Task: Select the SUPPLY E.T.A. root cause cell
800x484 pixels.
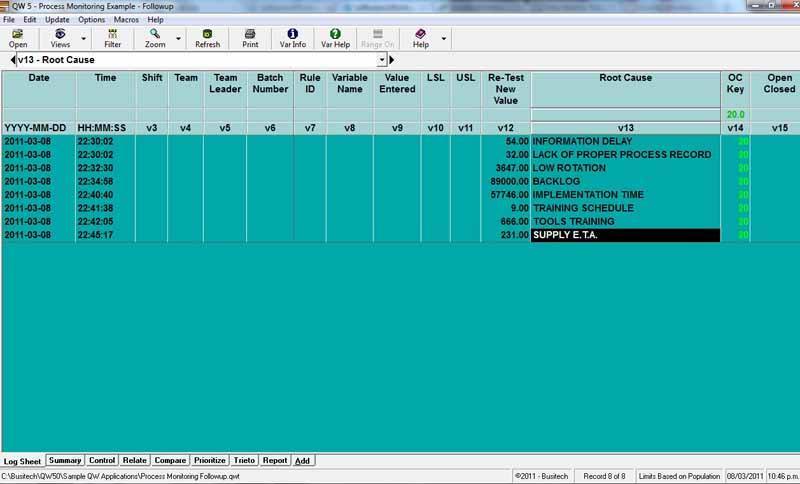Action: 626,235
